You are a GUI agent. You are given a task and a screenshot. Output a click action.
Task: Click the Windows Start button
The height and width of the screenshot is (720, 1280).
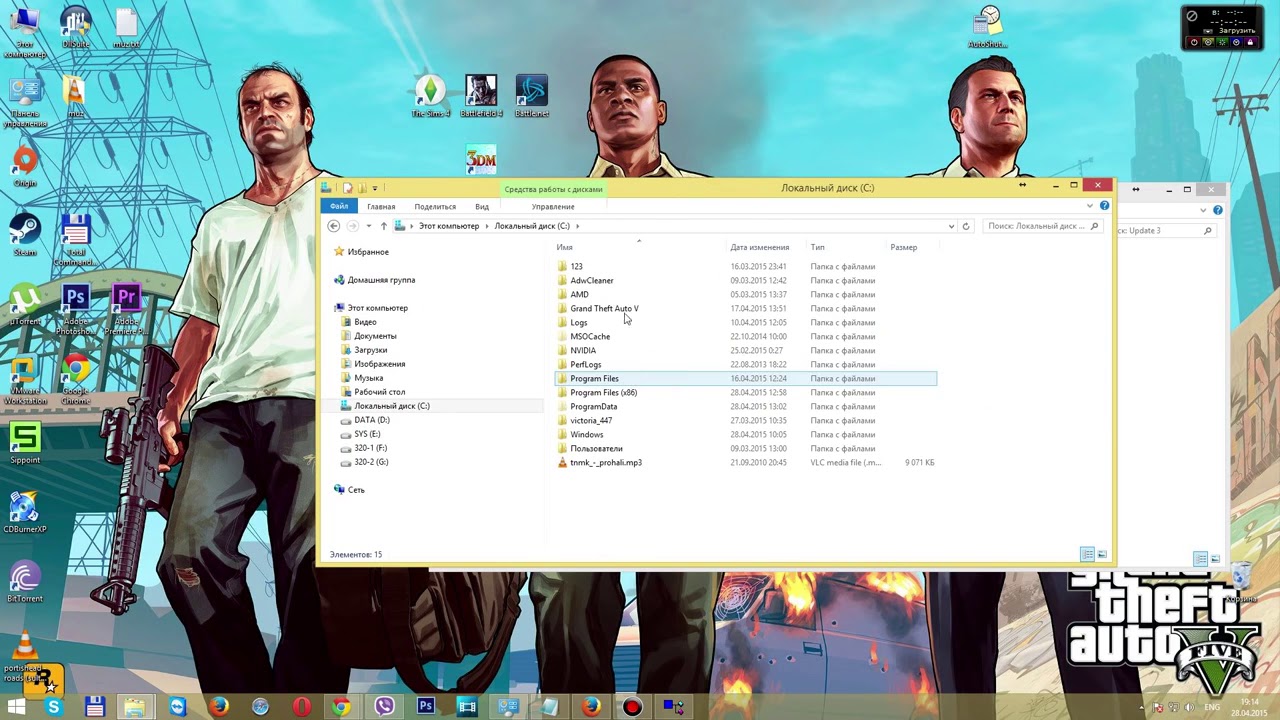(16, 707)
